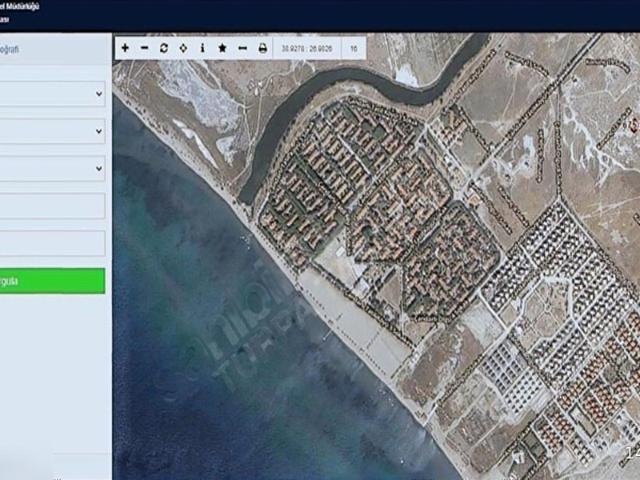Click the first empty text input field
The height and width of the screenshot is (480, 640).
[52, 206]
